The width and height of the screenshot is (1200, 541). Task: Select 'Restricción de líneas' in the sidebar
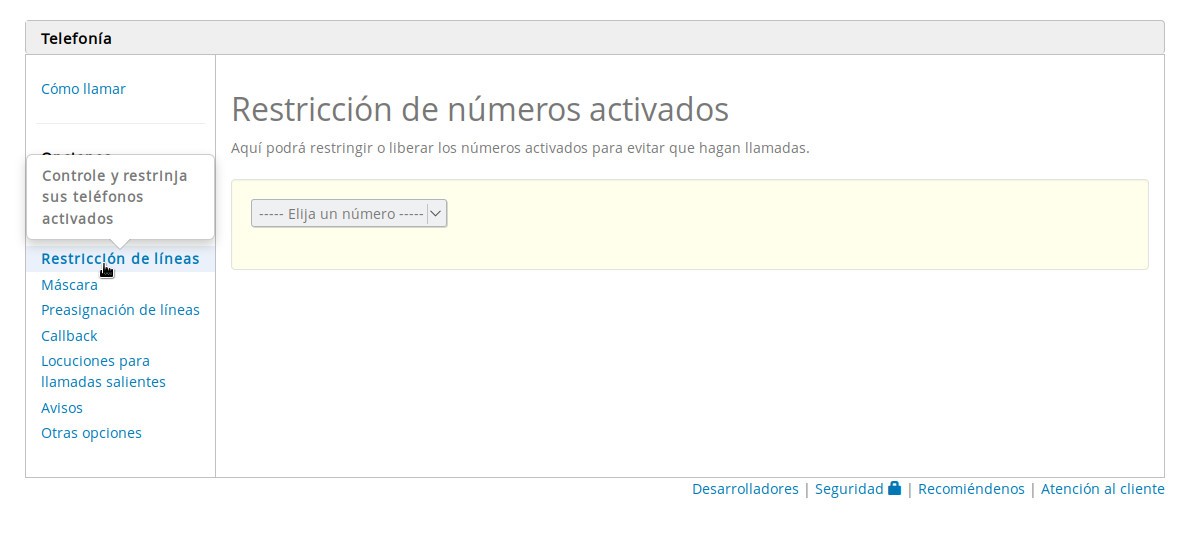point(120,259)
